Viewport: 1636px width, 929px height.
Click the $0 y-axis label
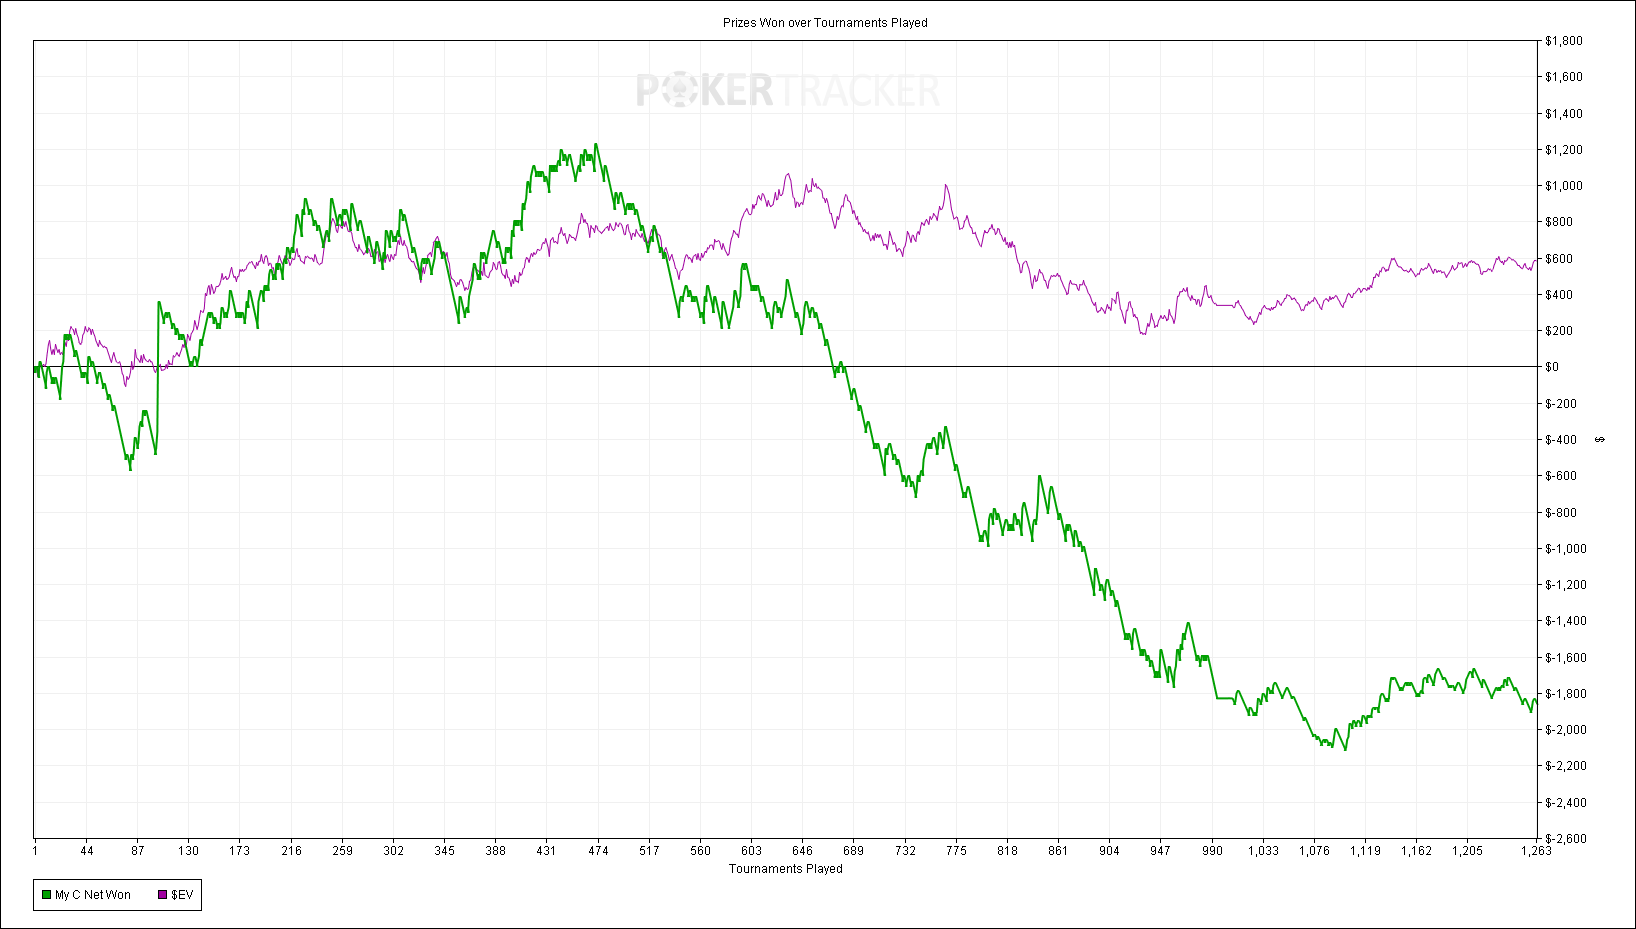coord(1552,367)
